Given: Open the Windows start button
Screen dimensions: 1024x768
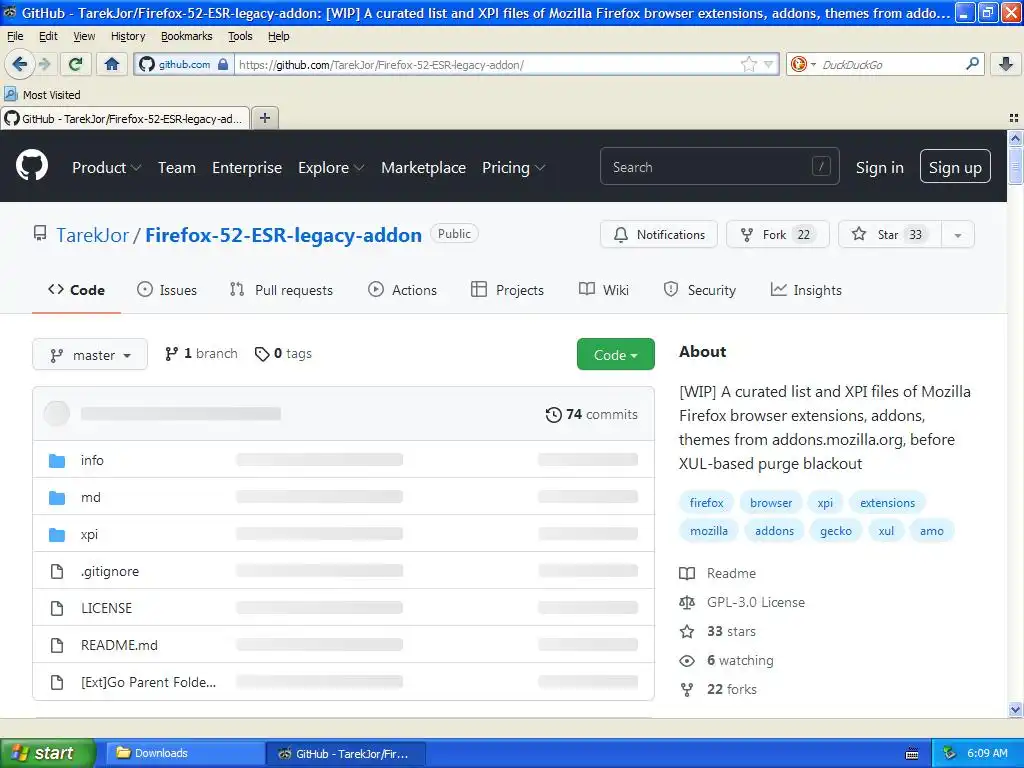Looking at the screenshot, I should click(x=47, y=753).
